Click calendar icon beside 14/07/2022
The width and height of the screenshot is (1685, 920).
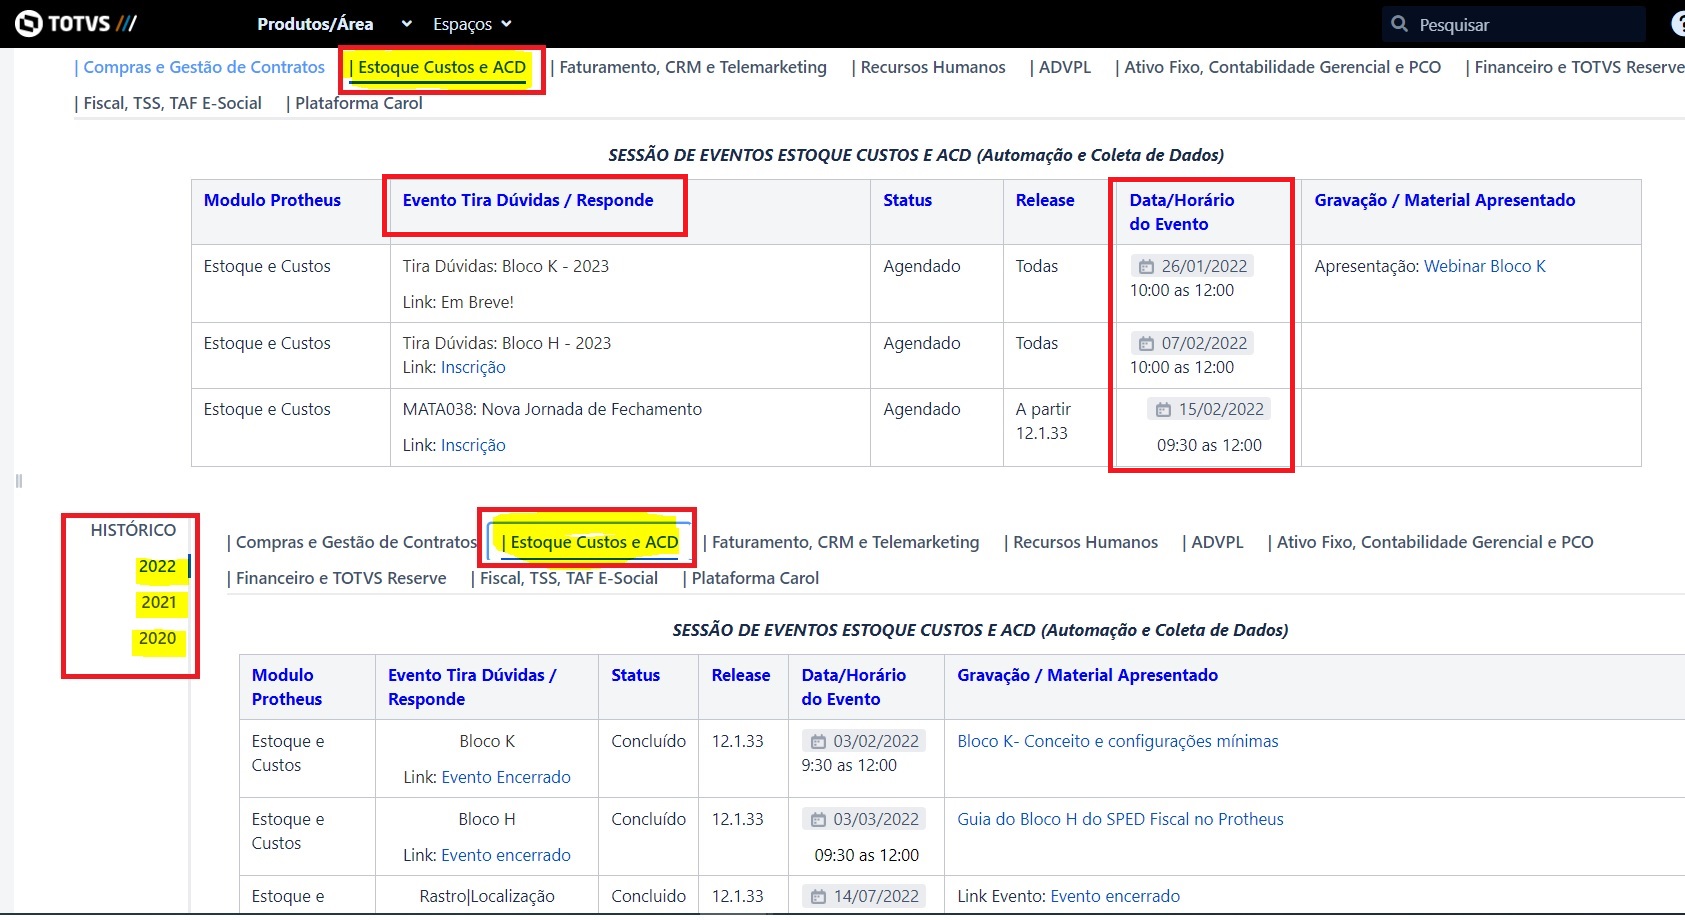pos(818,897)
